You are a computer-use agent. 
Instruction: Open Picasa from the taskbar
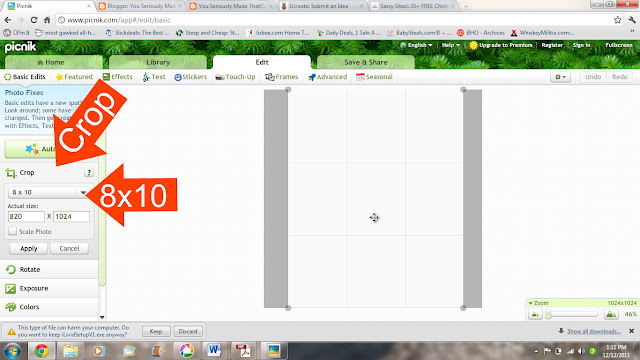pos(186,351)
